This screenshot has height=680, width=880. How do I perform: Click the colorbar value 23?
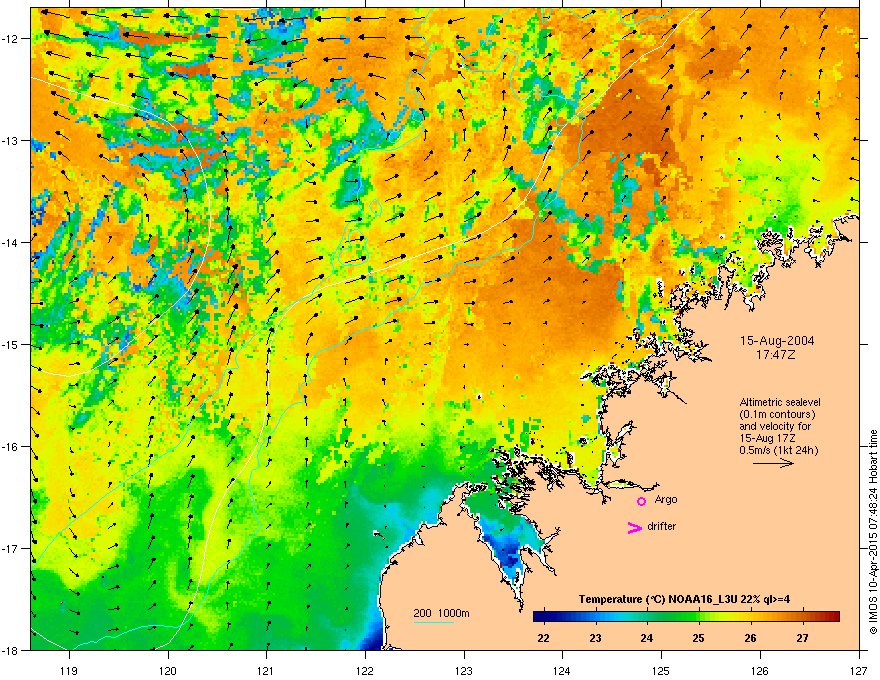[595, 638]
